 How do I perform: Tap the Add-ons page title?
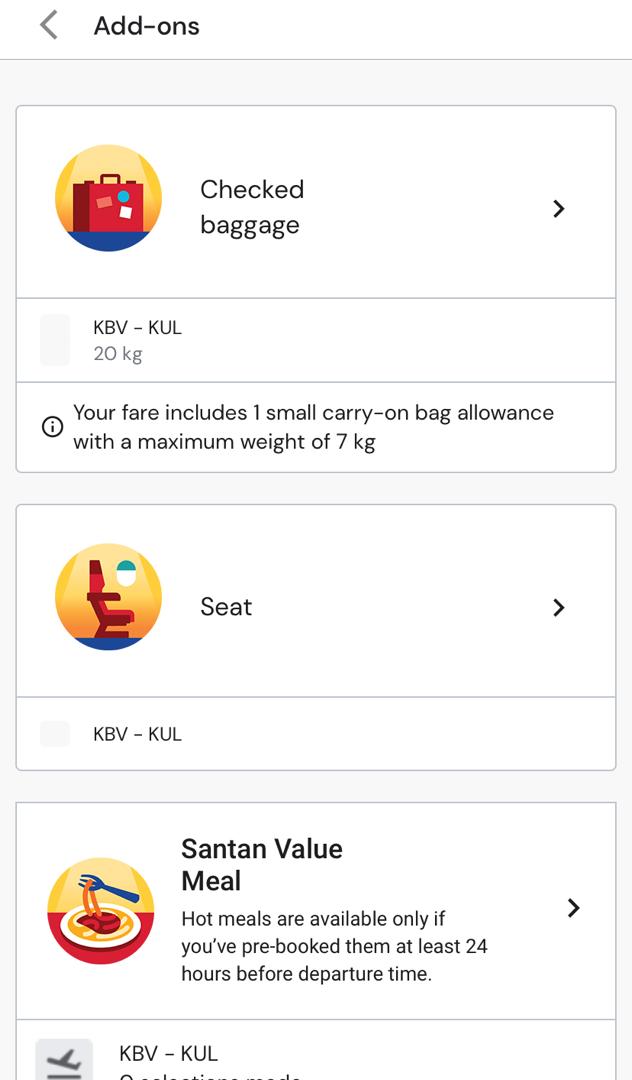pos(147,26)
